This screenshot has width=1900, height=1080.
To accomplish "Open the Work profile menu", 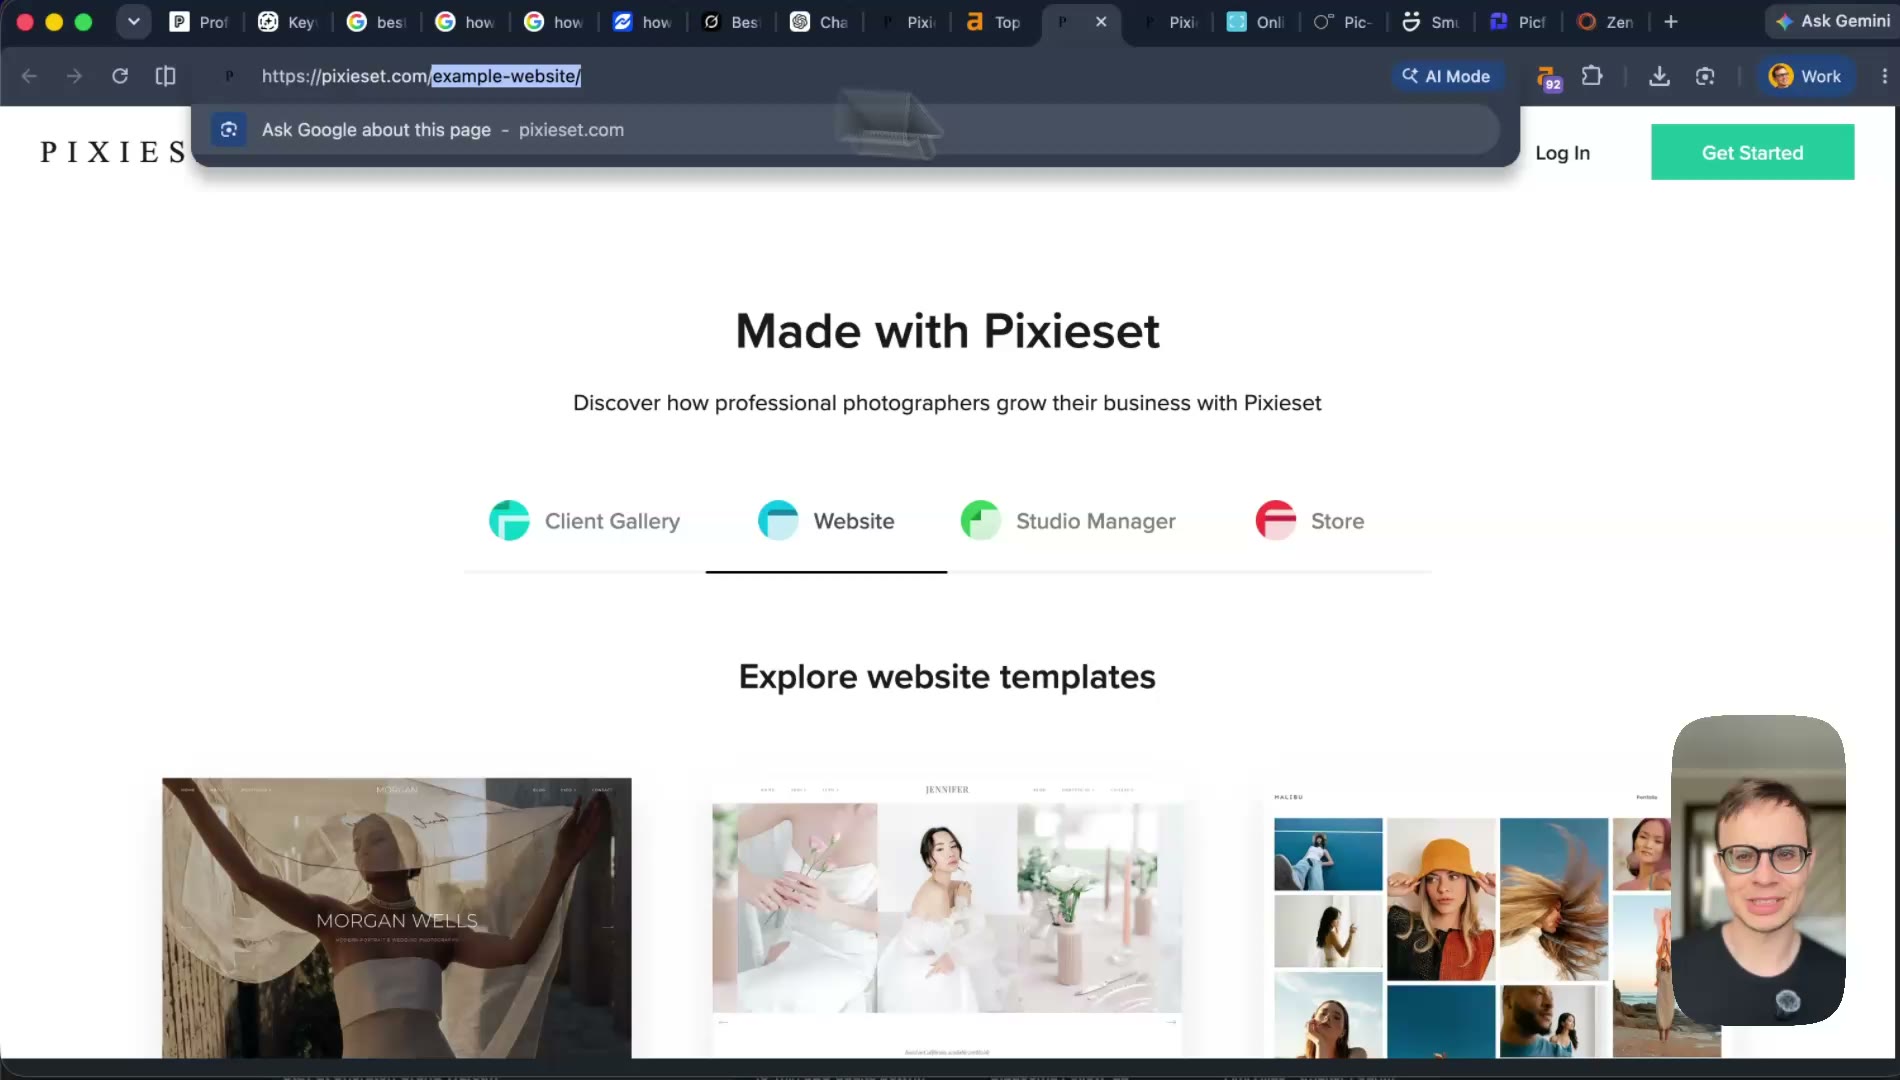I will point(1805,76).
